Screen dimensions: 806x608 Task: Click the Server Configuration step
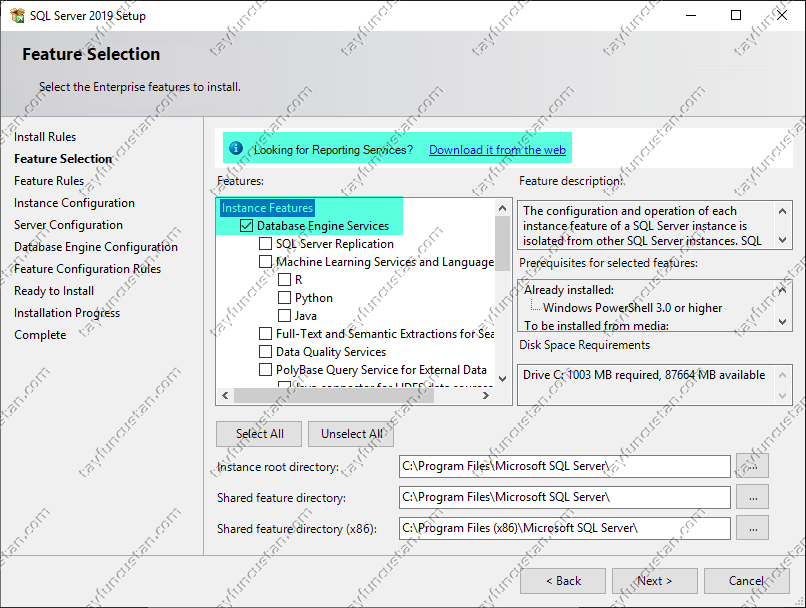(68, 225)
